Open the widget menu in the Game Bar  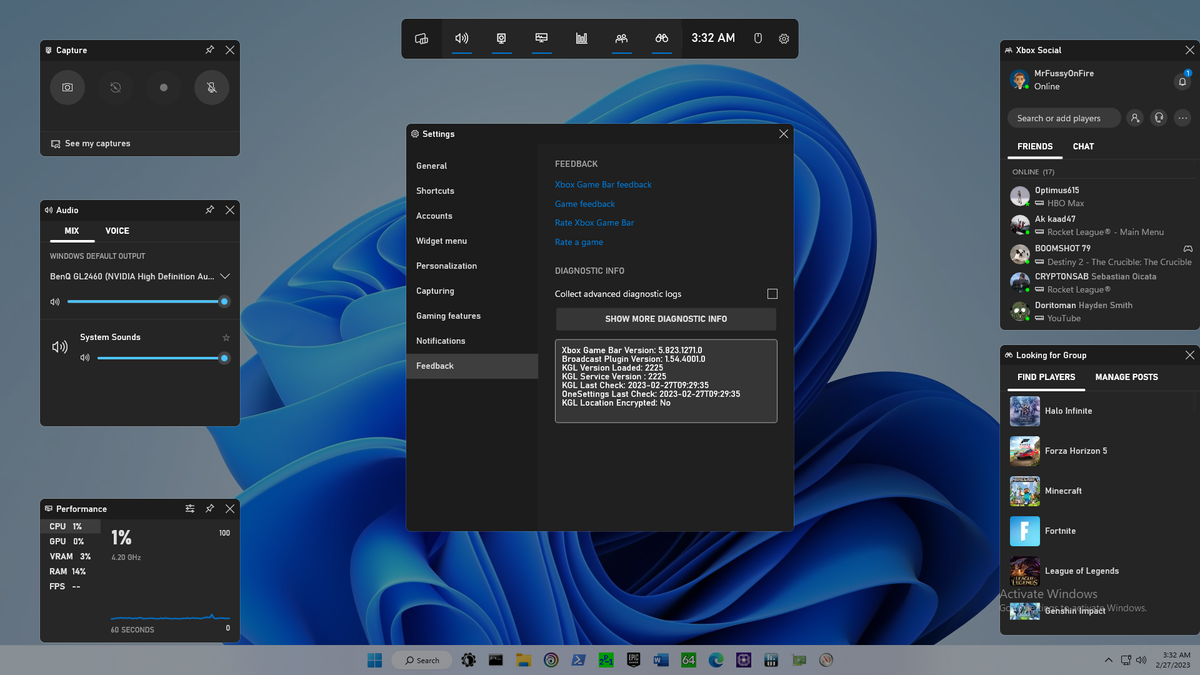[x=421, y=38]
